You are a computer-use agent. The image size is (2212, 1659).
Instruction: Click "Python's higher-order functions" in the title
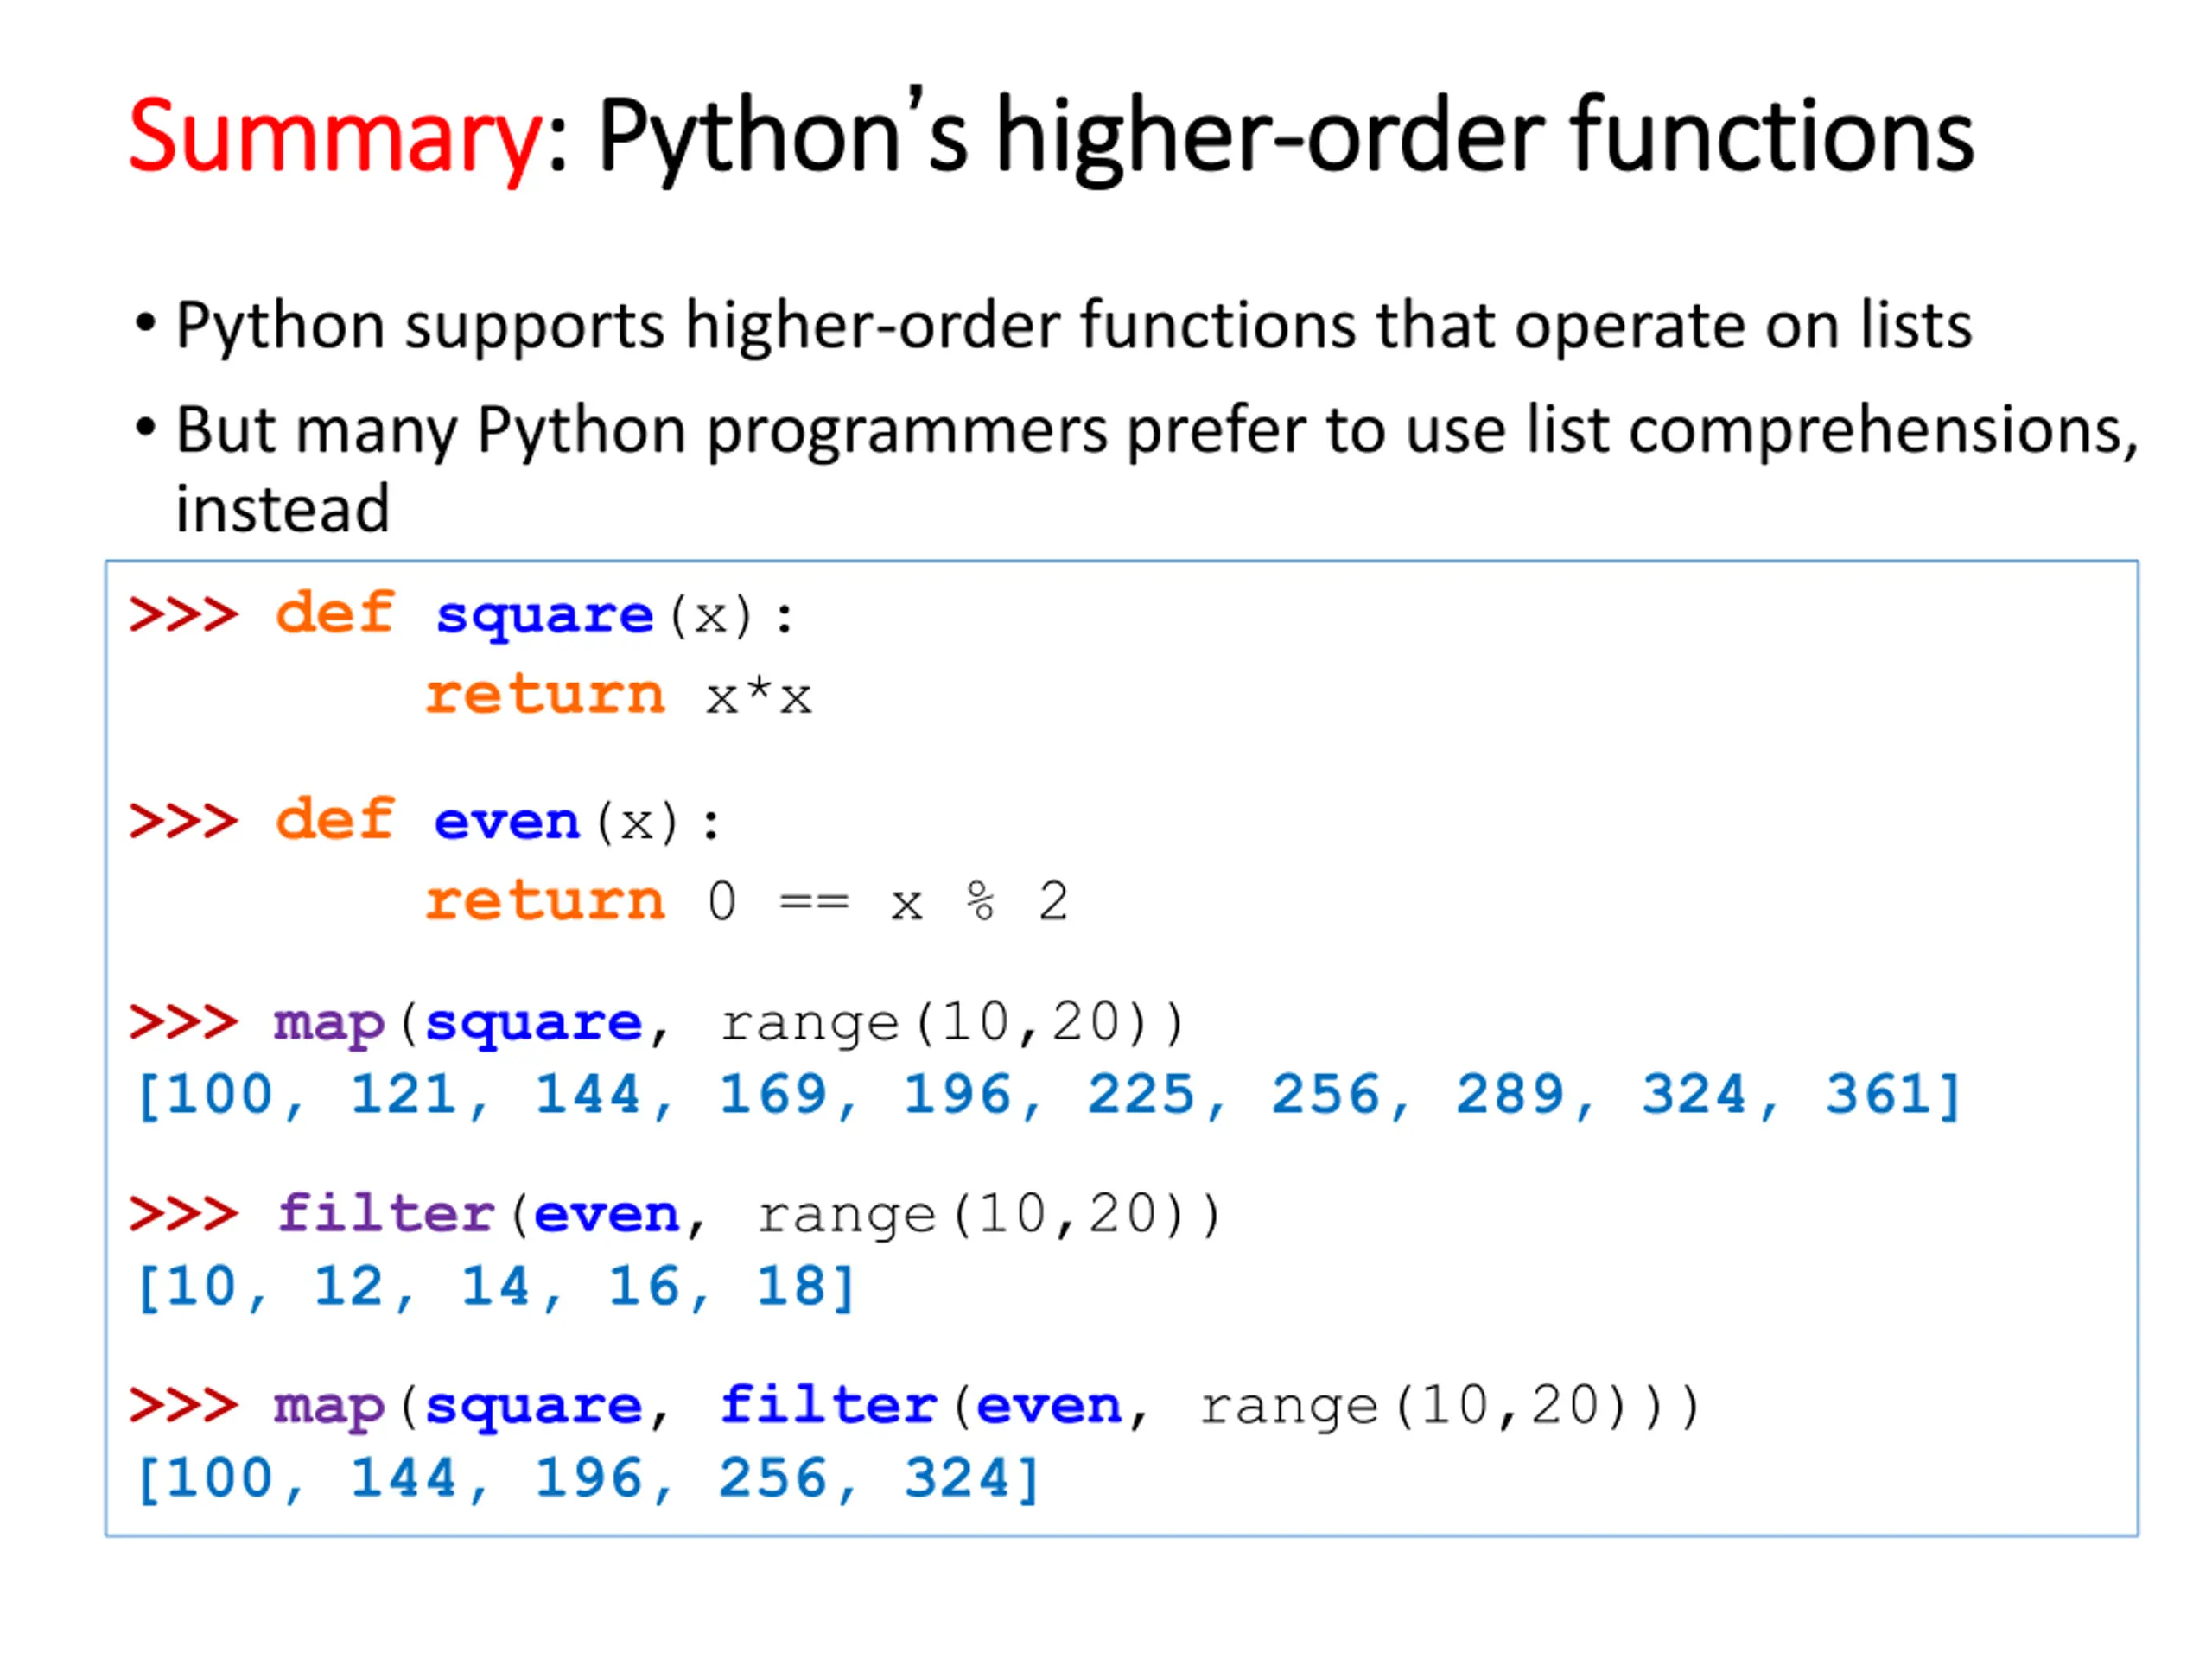(1286, 138)
